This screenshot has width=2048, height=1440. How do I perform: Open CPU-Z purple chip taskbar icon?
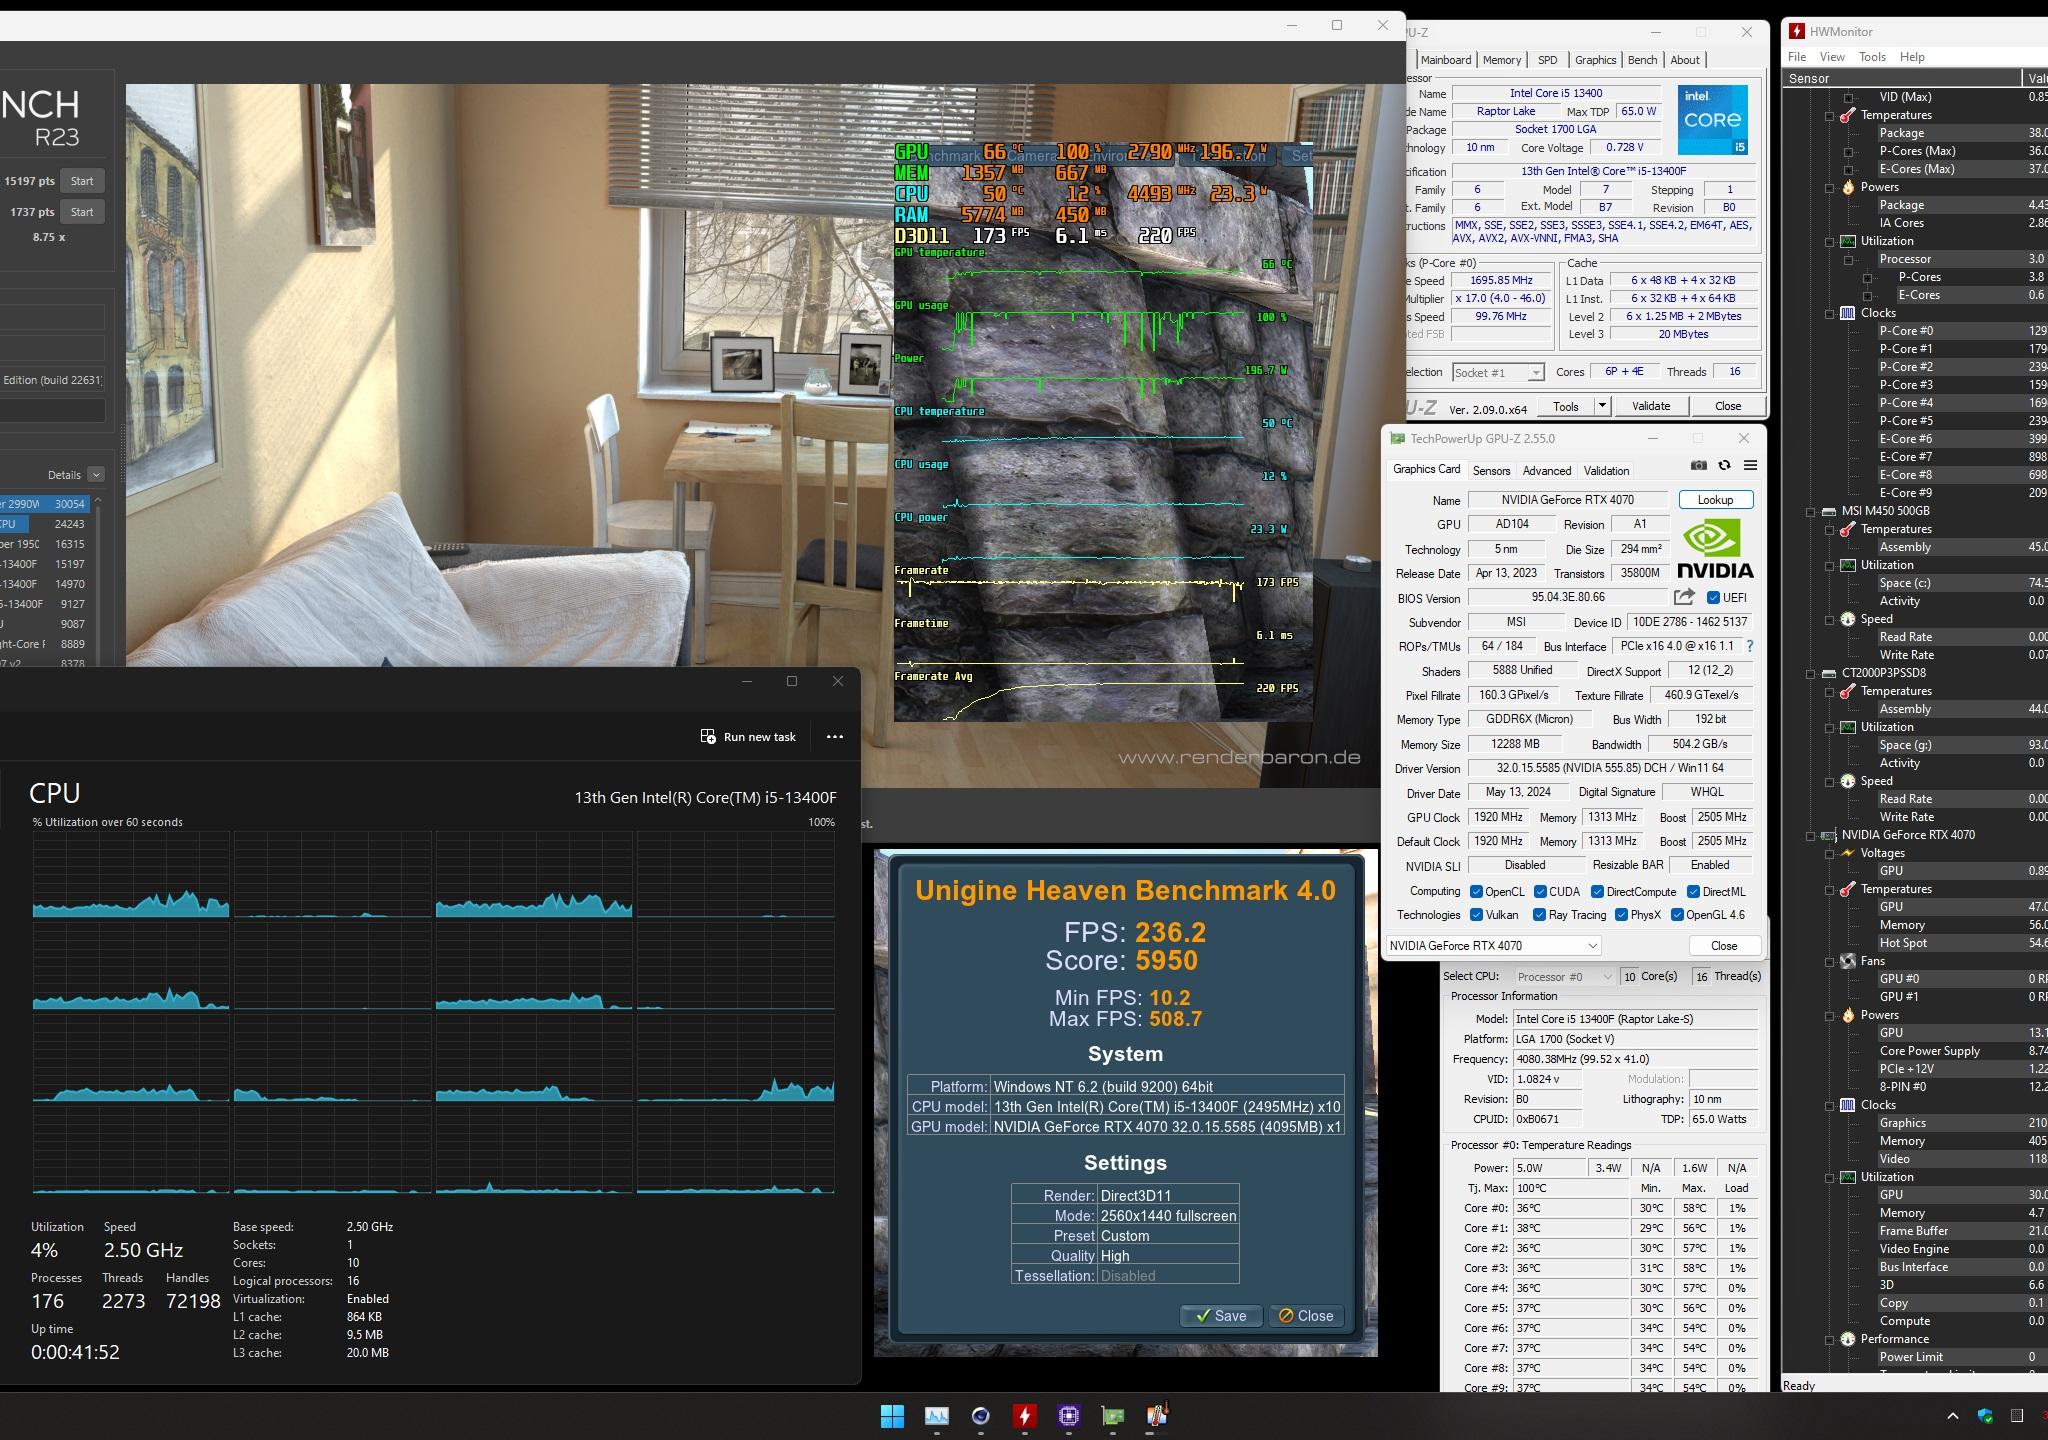tap(1069, 1416)
